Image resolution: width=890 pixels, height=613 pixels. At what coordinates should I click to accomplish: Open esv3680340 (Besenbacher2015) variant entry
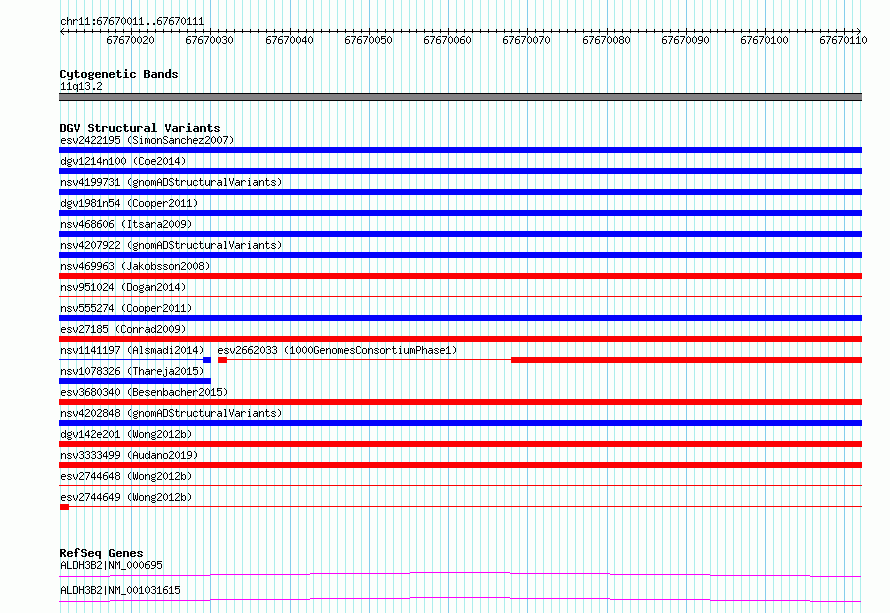[144, 392]
